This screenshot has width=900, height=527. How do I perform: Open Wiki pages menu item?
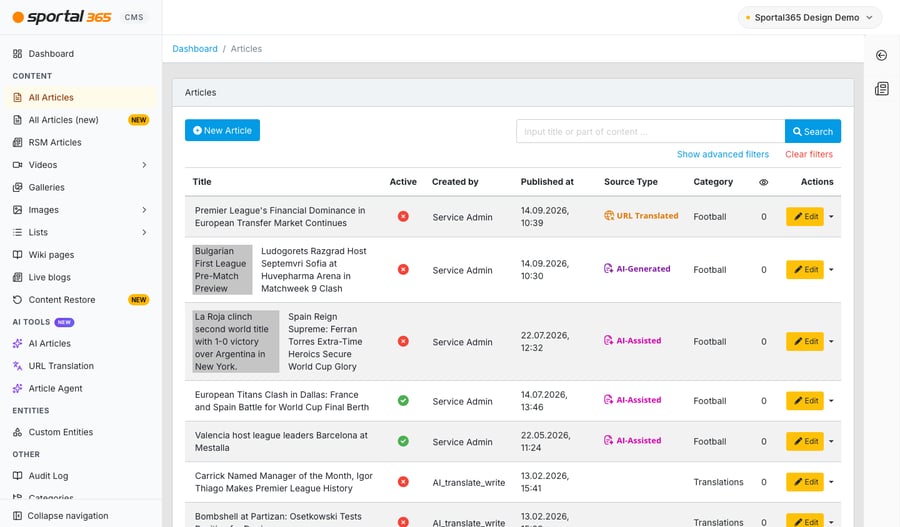coord(81,254)
